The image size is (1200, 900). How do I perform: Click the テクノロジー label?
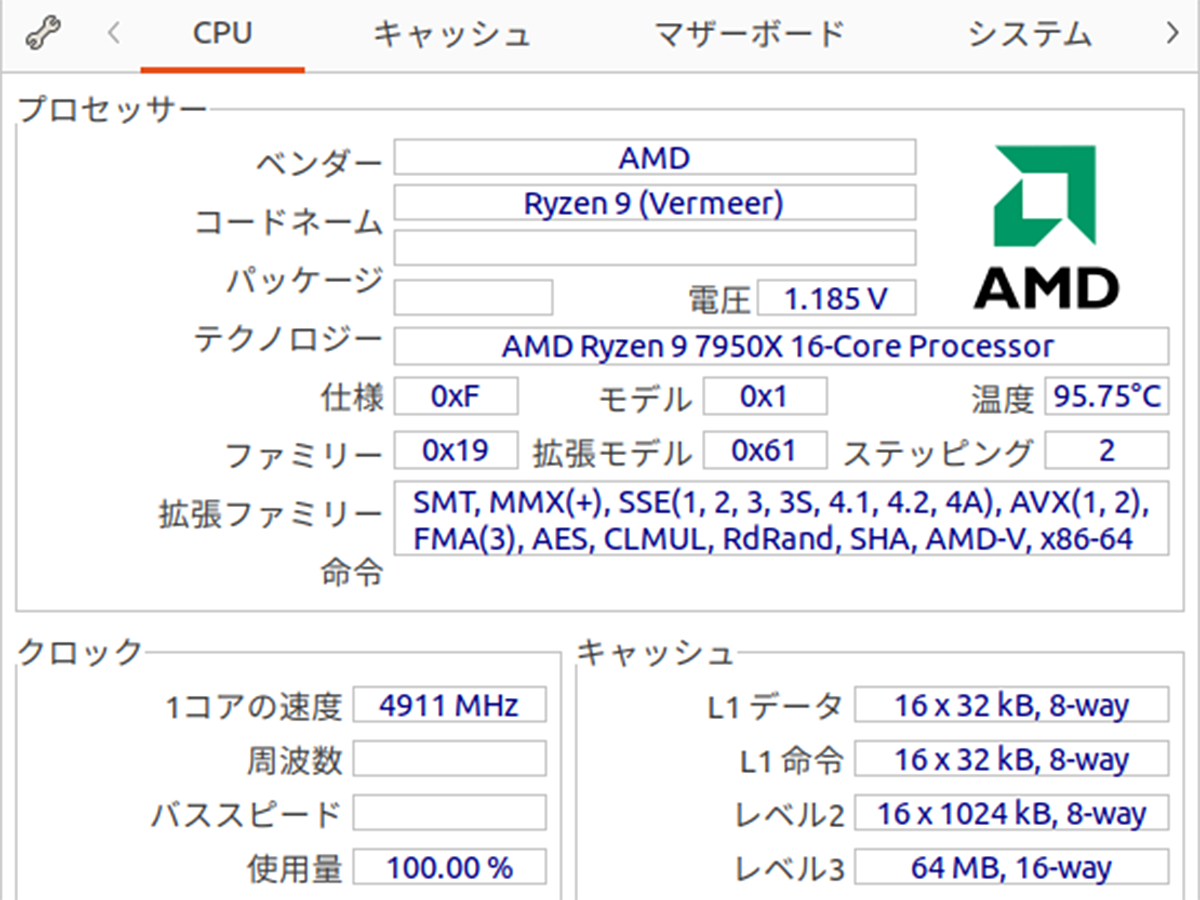click(288, 339)
